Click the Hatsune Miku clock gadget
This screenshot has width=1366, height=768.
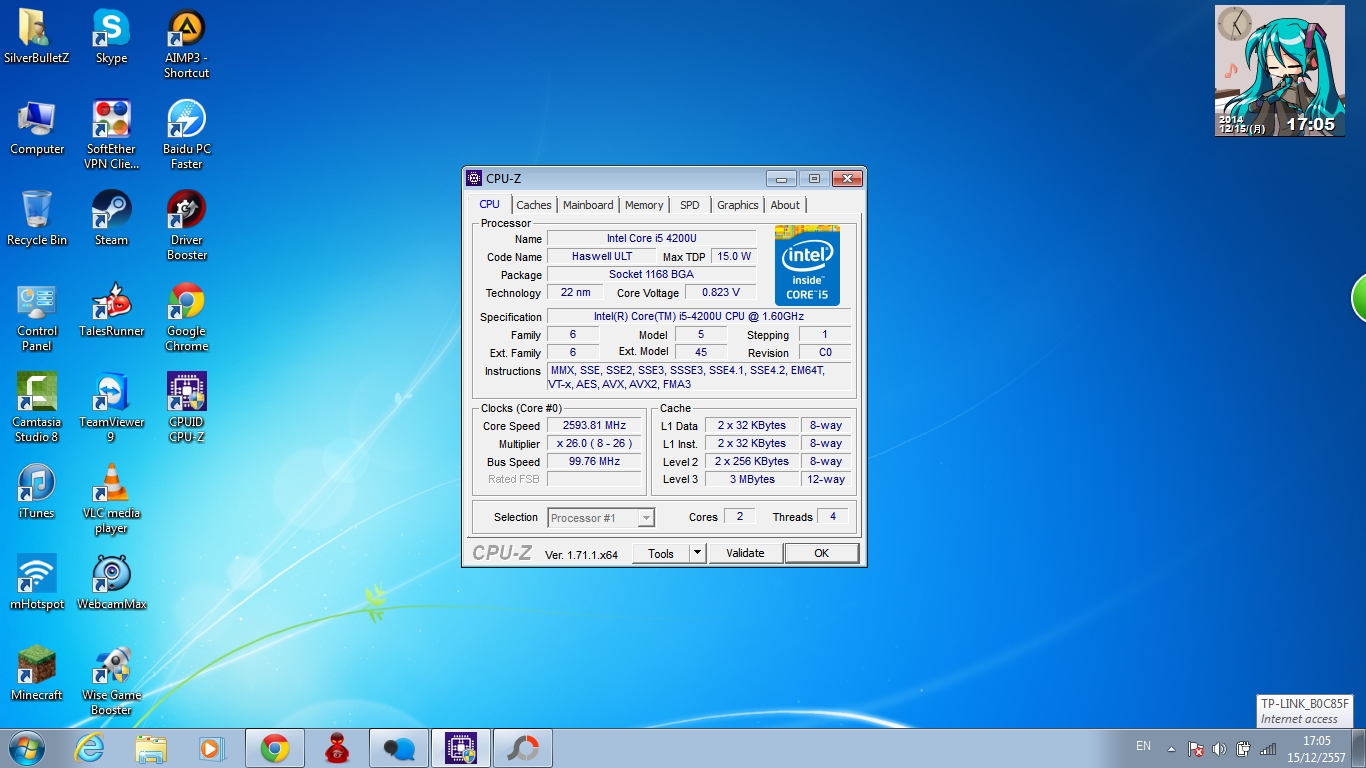1279,71
